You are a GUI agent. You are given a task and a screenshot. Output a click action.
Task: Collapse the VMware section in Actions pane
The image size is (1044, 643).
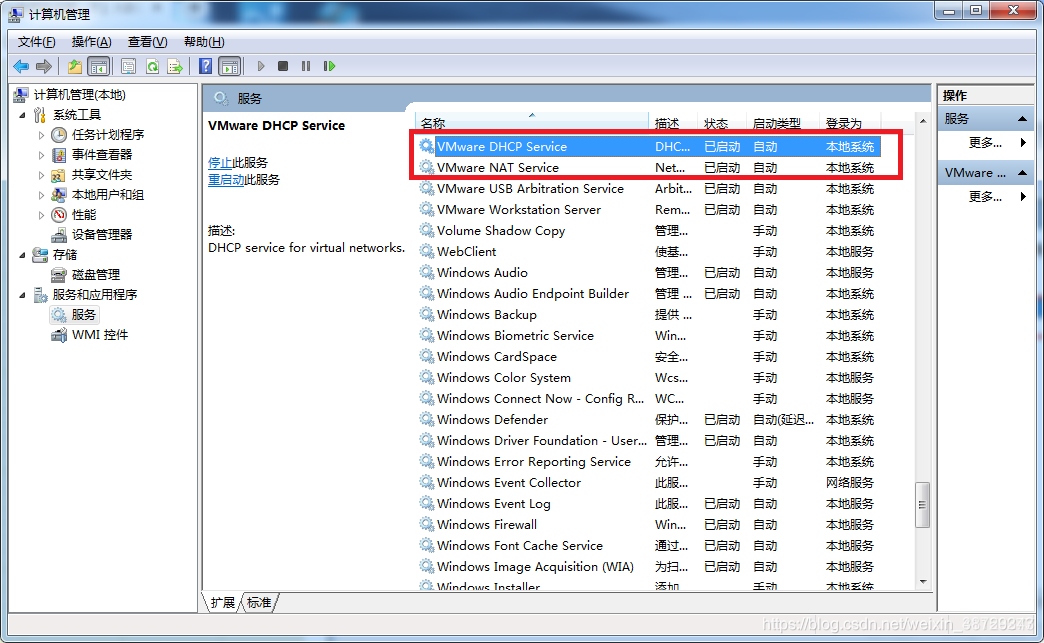click(x=1022, y=173)
